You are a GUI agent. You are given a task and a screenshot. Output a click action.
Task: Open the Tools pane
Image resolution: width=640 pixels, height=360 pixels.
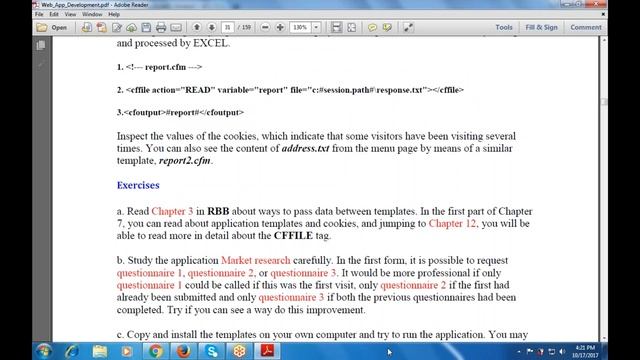tap(504, 27)
